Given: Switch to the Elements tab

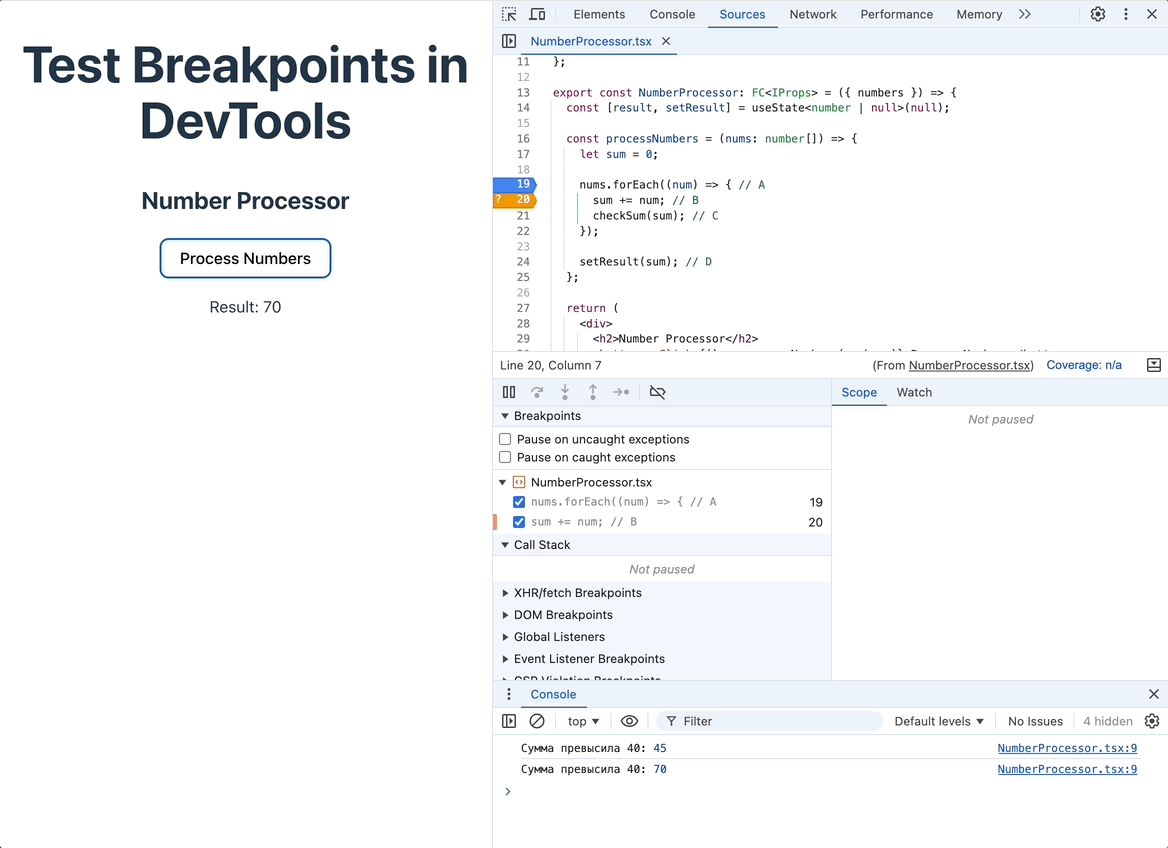Looking at the screenshot, I should pos(599,14).
